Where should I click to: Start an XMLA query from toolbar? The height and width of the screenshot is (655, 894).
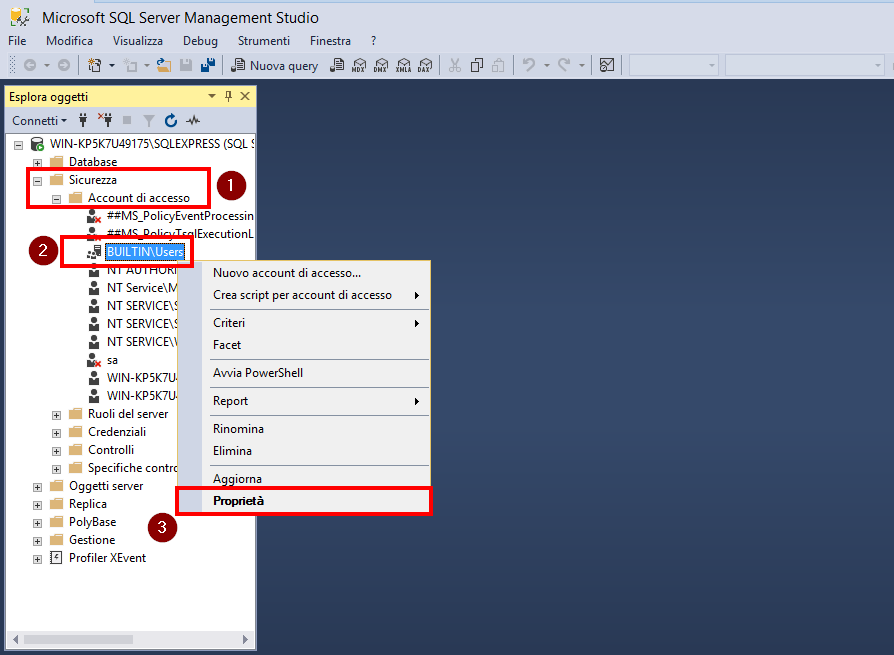coord(403,66)
